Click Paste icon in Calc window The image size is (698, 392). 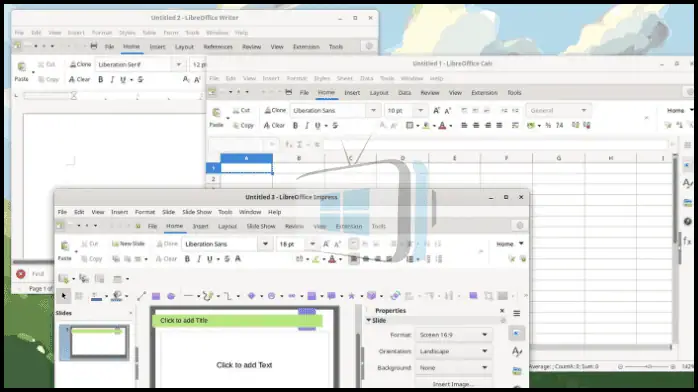click(x=216, y=113)
